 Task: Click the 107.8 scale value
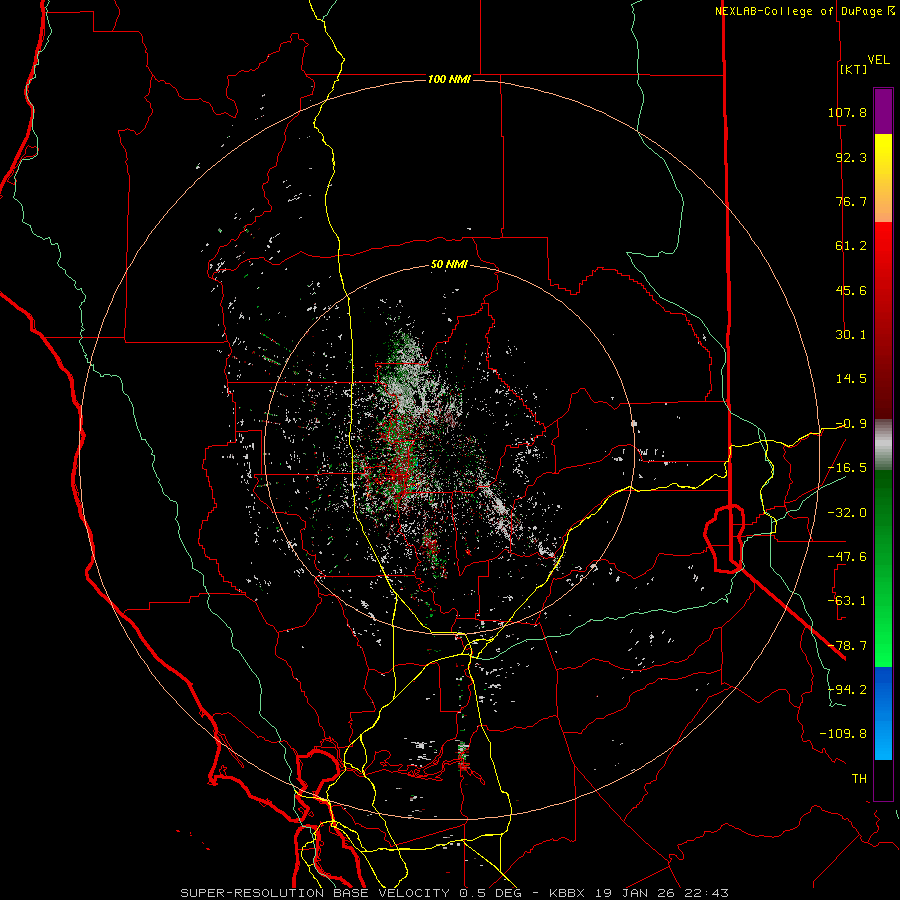(847, 112)
